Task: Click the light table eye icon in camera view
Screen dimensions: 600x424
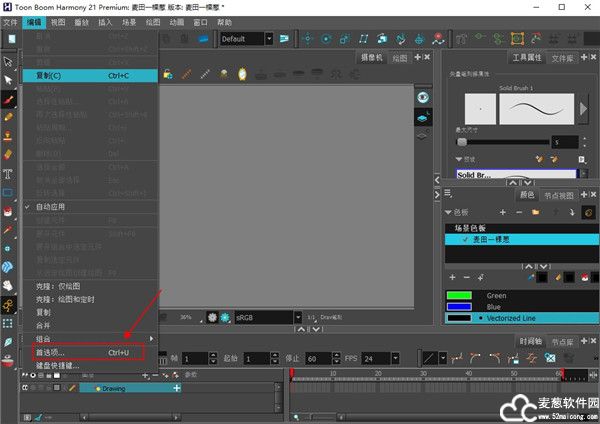Action: 423,97
